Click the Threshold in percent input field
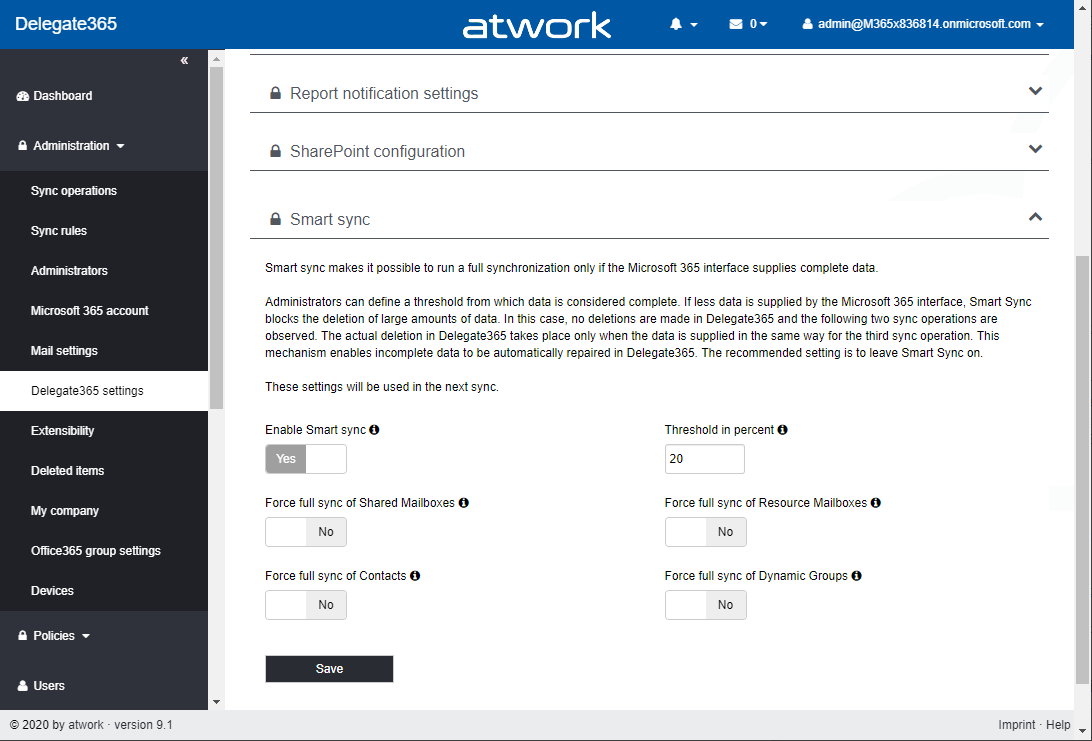 click(x=705, y=459)
